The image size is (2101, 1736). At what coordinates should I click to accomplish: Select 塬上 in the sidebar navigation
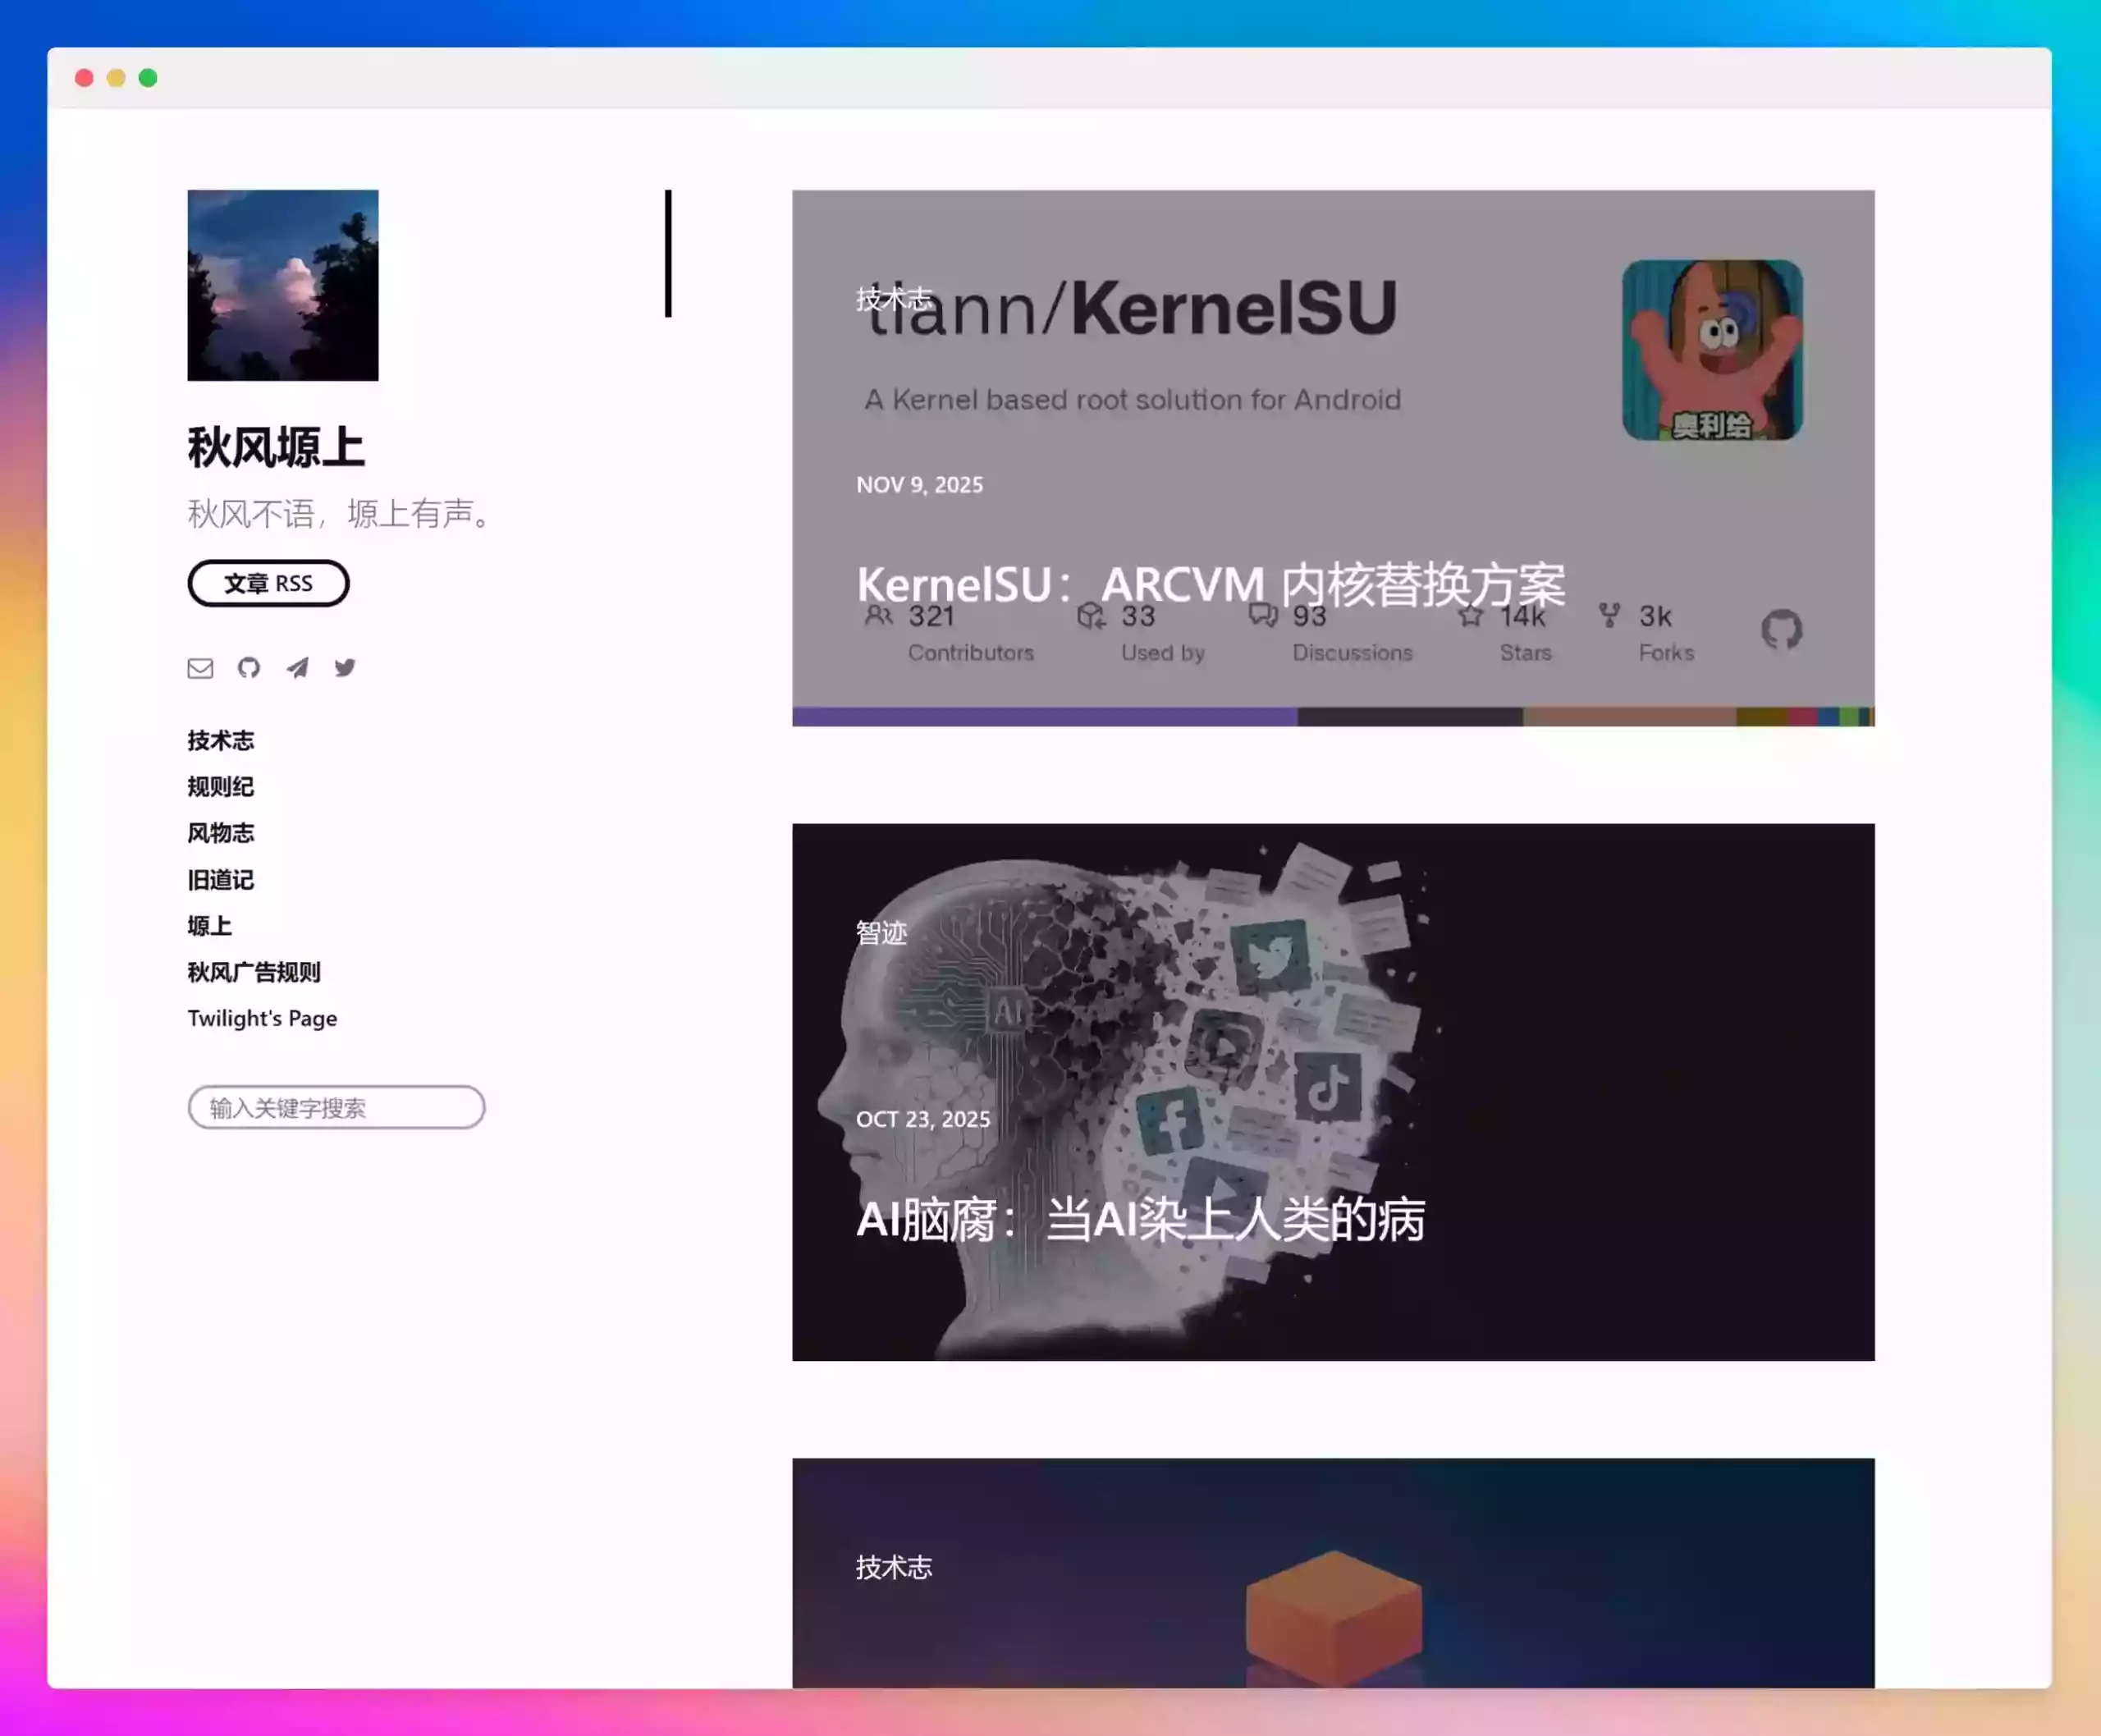click(x=210, y=926)
